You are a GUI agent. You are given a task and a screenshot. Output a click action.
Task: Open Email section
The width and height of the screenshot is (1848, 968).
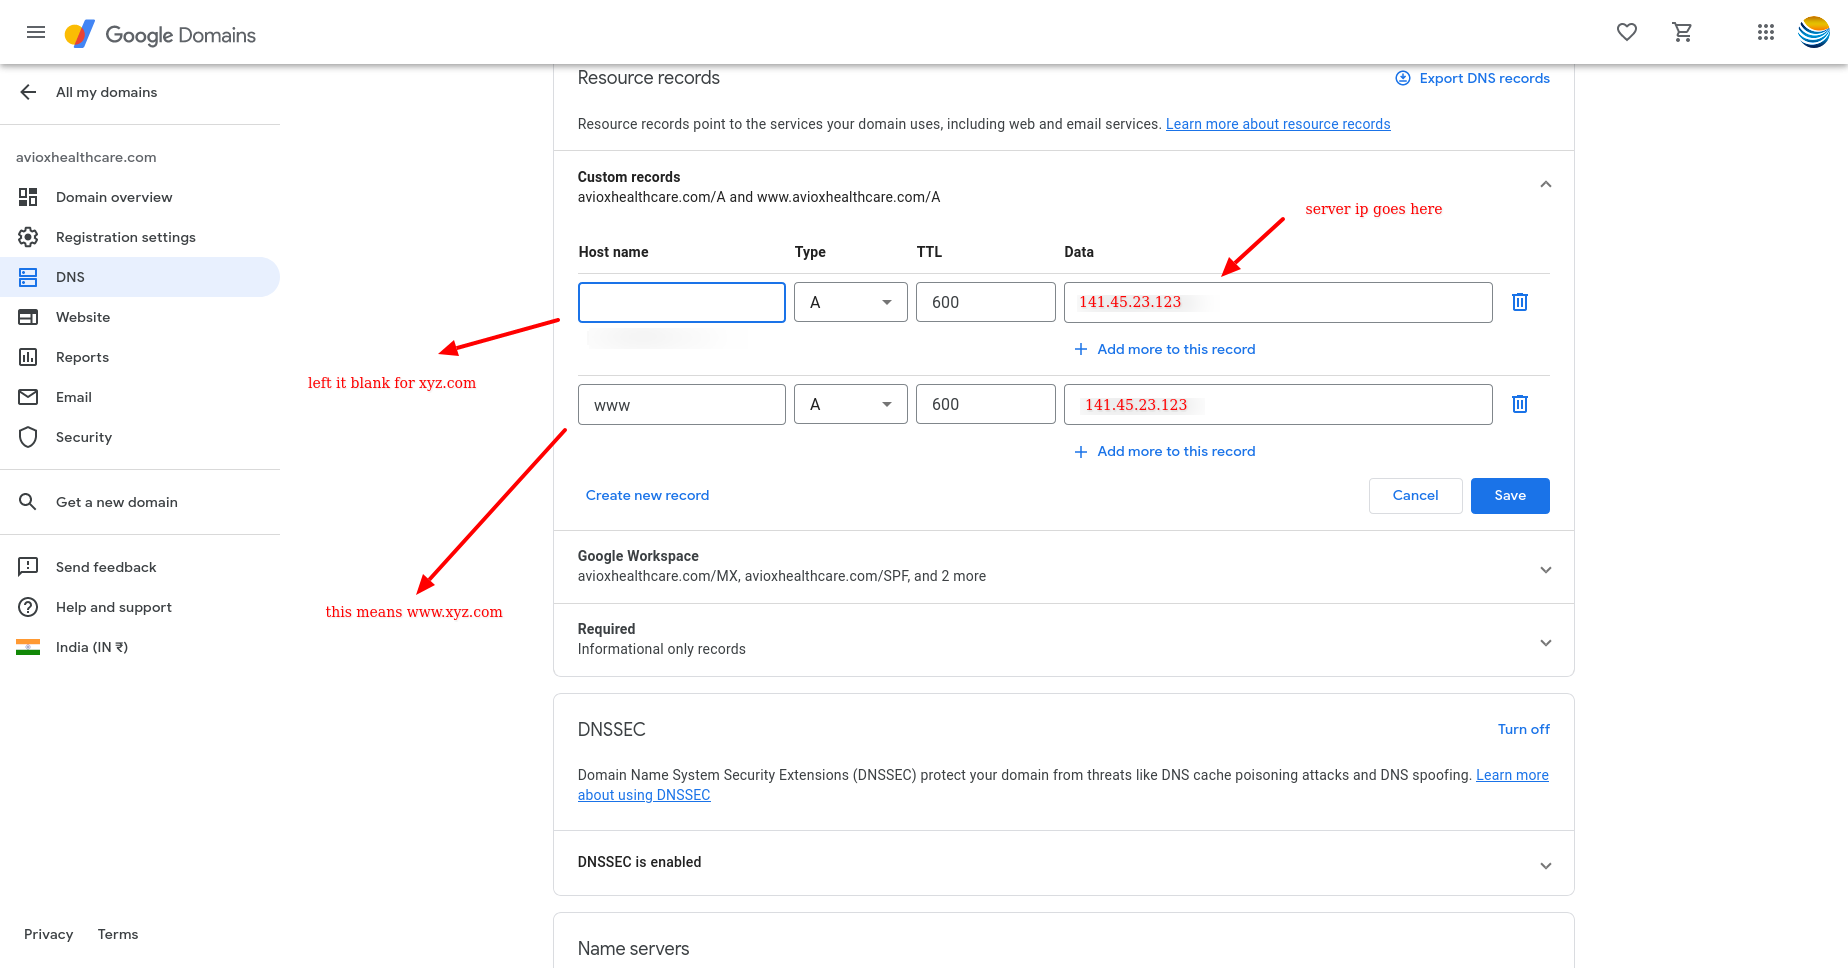click(74, 397)
